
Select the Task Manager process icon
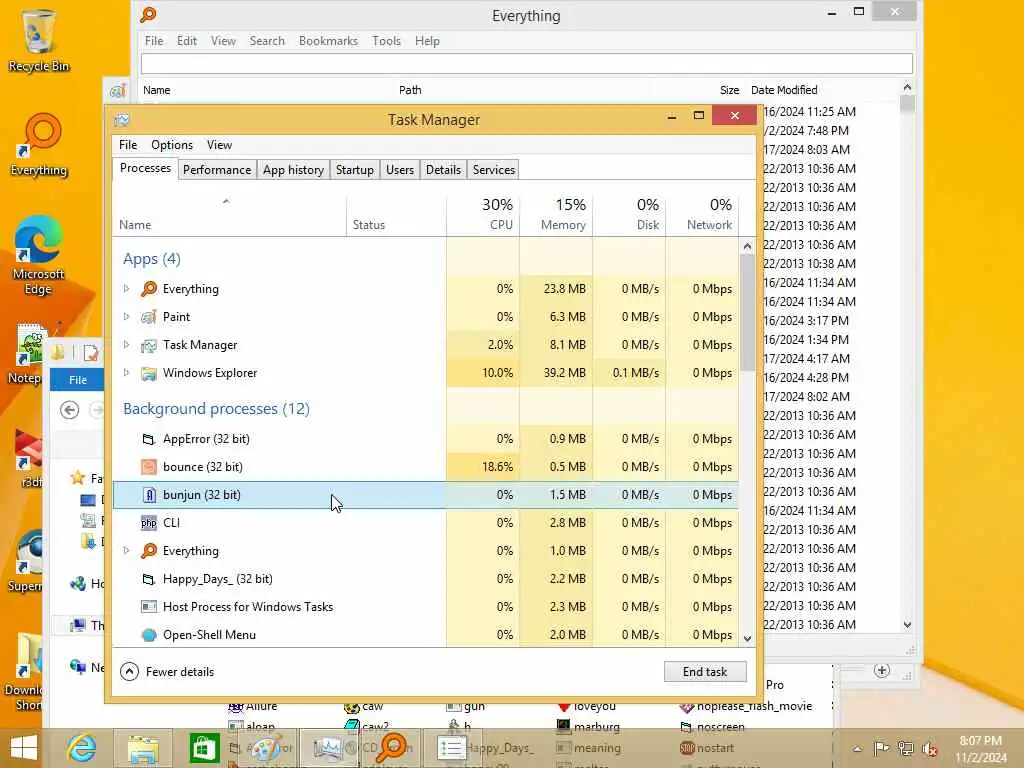(x=149, y=345)
